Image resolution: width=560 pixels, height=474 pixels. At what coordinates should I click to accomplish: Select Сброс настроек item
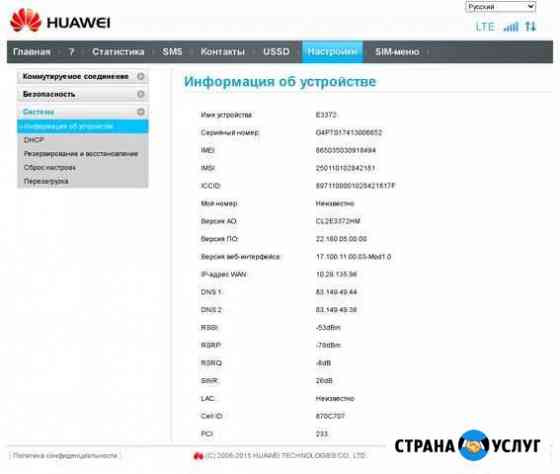[50, 168]
